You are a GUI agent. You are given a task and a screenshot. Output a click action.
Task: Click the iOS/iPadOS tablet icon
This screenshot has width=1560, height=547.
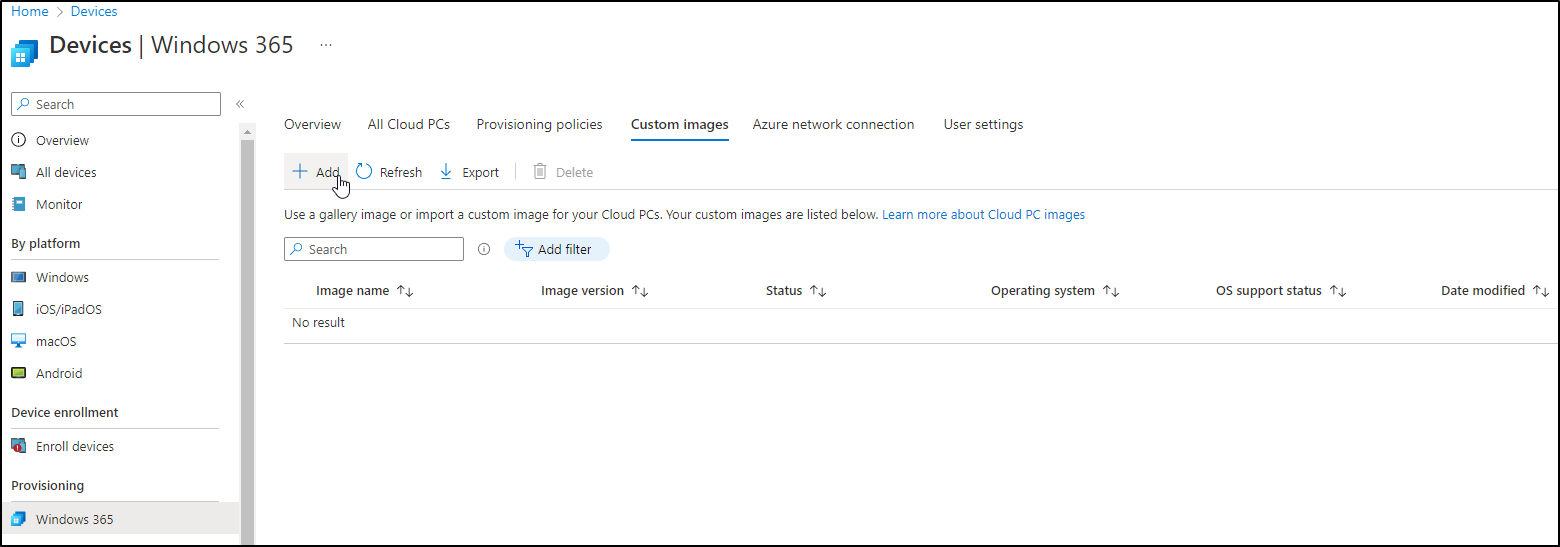18,309
